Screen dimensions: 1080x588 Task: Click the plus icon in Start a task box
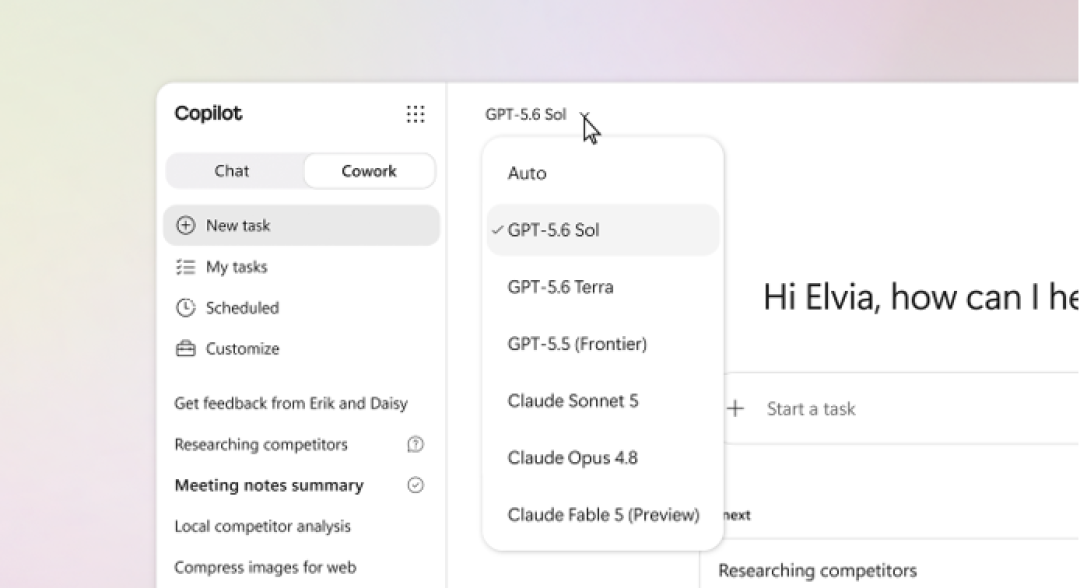coord(736,408)
